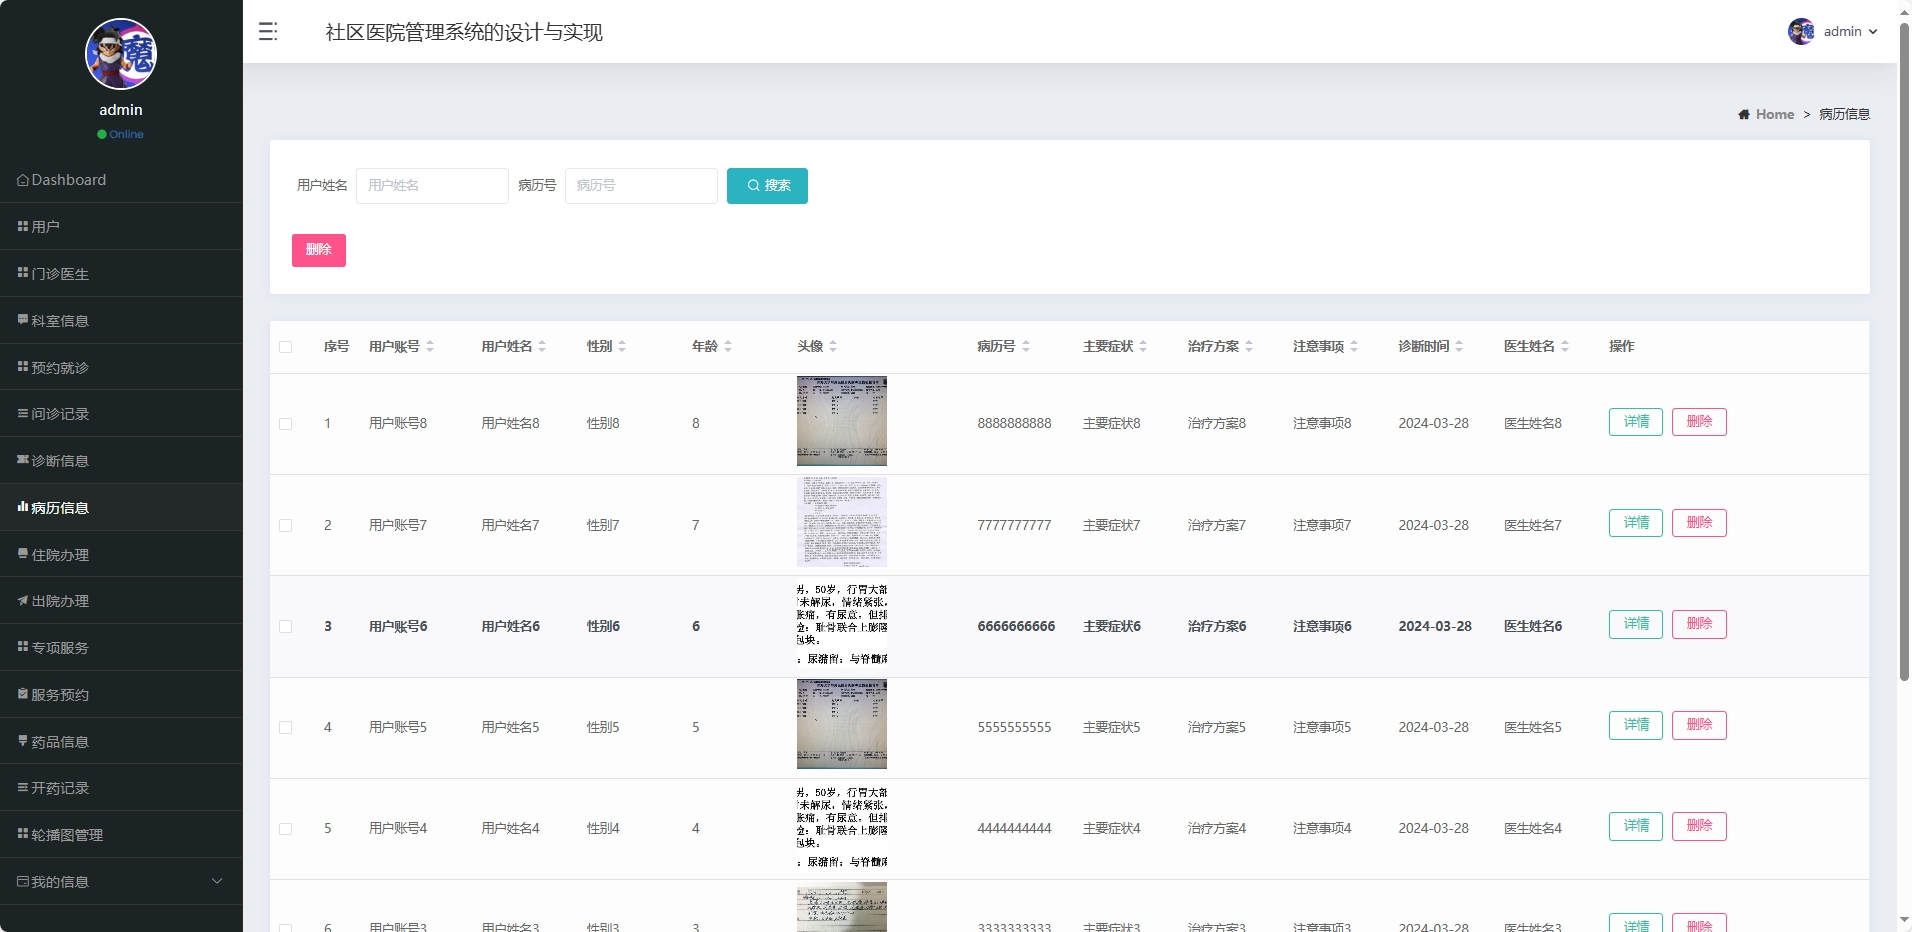Click the paper plane icon beside 出院办理

(x=23, y=601)
